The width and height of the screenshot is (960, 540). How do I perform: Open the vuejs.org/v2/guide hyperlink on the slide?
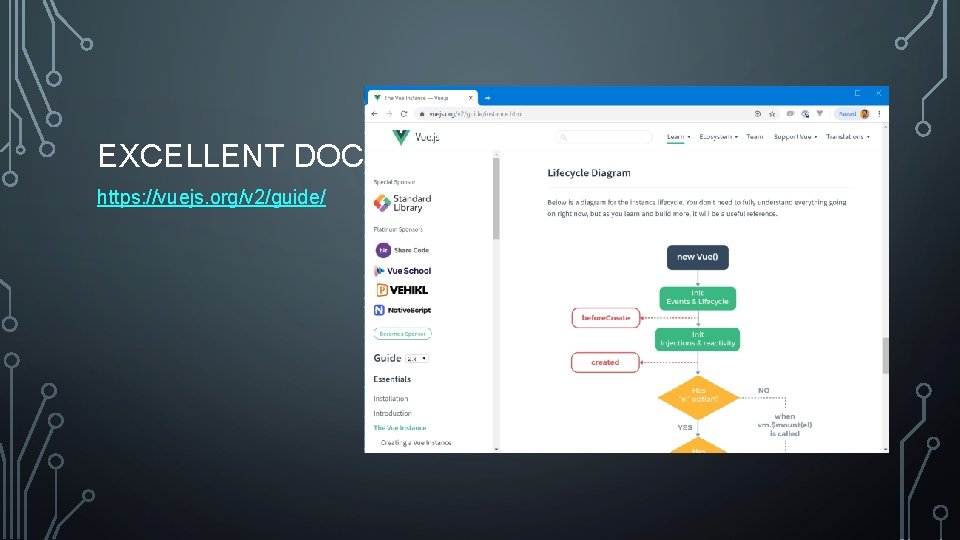[x=211, y=197]
